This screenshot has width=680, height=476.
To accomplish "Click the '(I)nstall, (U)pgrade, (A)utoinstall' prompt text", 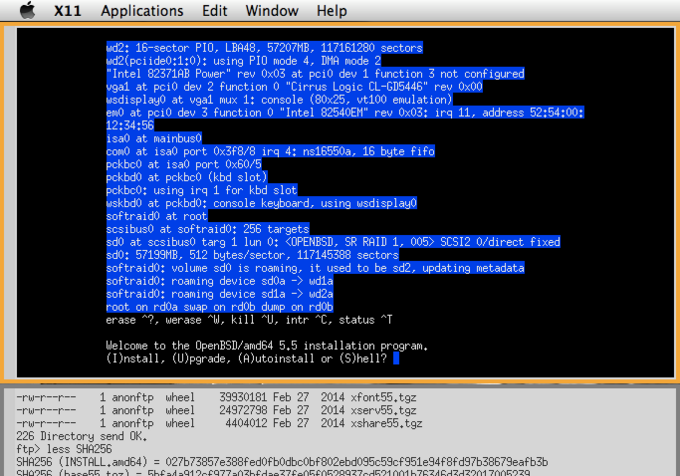I will click(x=246, y=359).
